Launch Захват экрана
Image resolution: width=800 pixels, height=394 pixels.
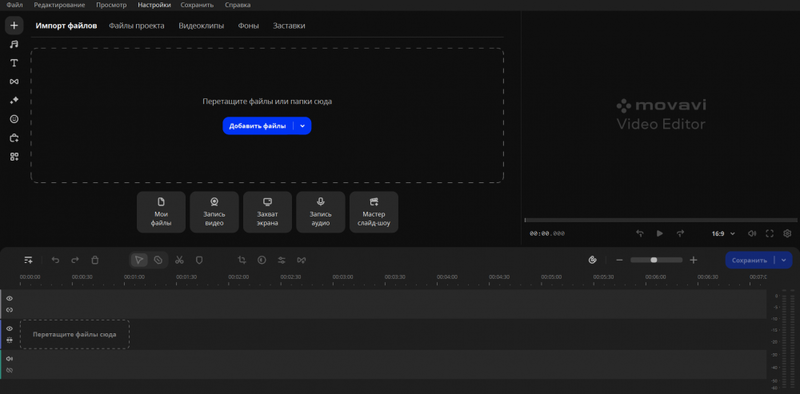267,212
